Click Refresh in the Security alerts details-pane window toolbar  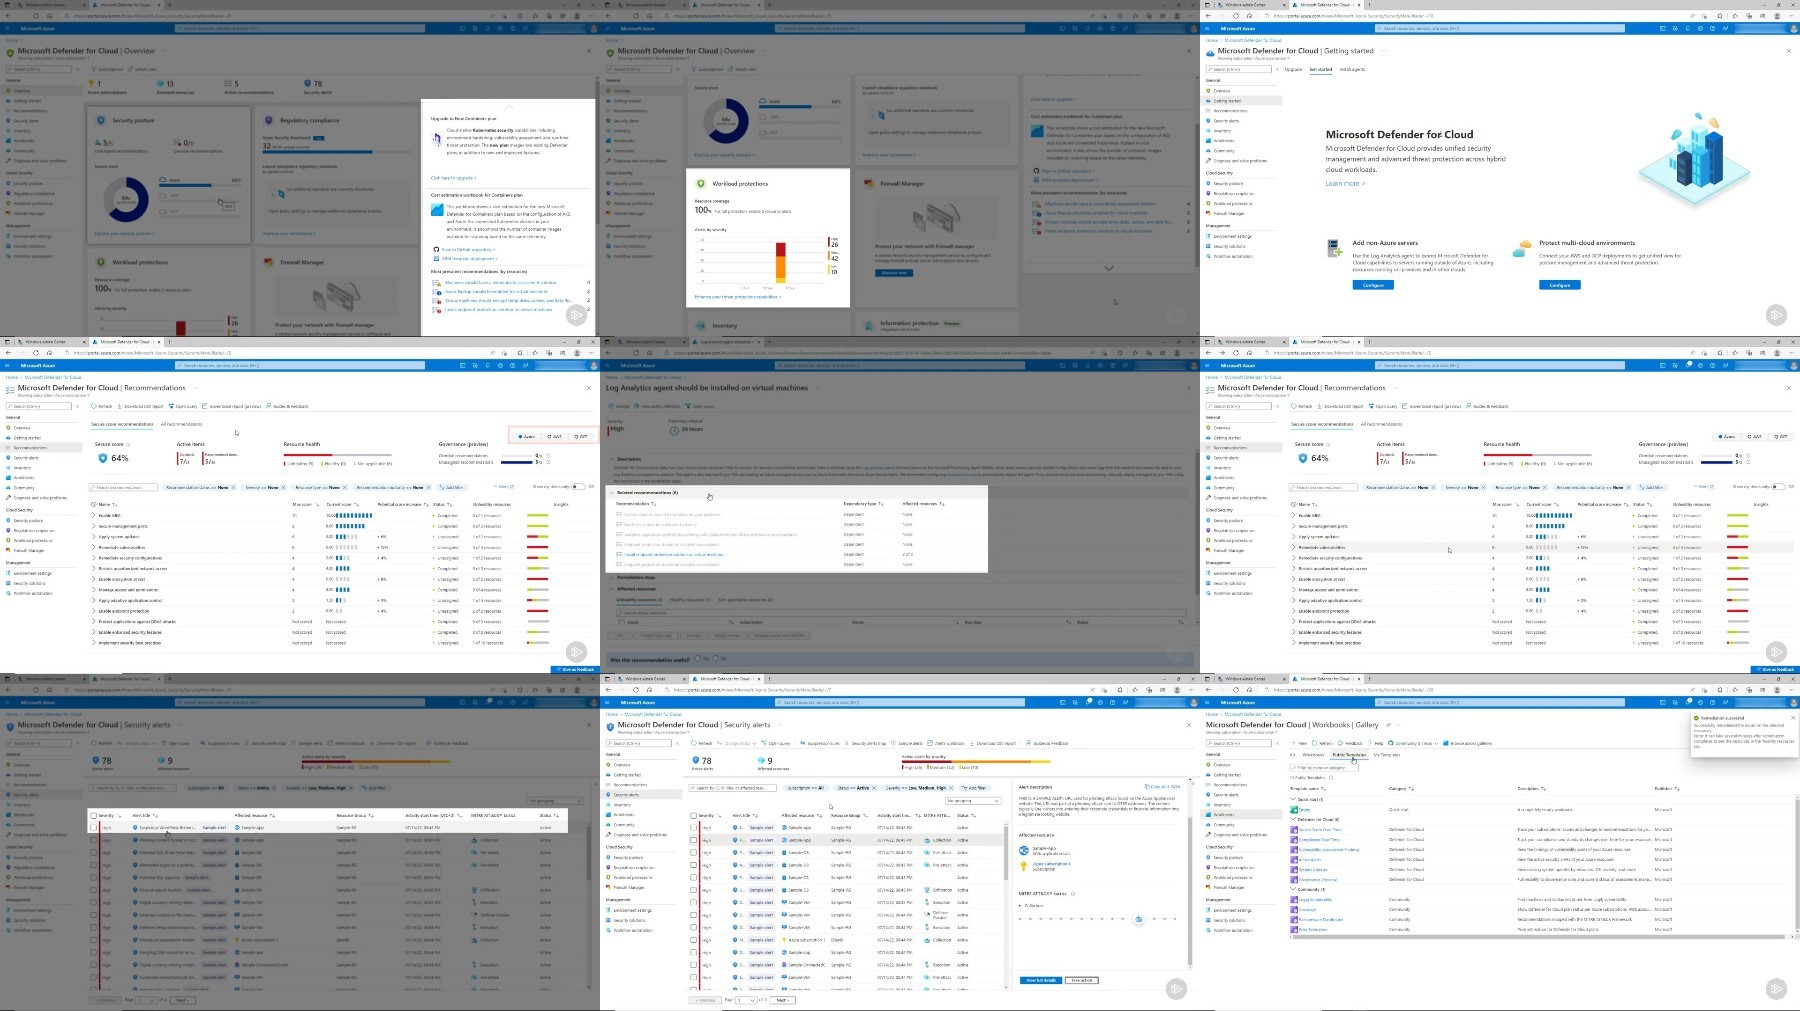[702, 743]
